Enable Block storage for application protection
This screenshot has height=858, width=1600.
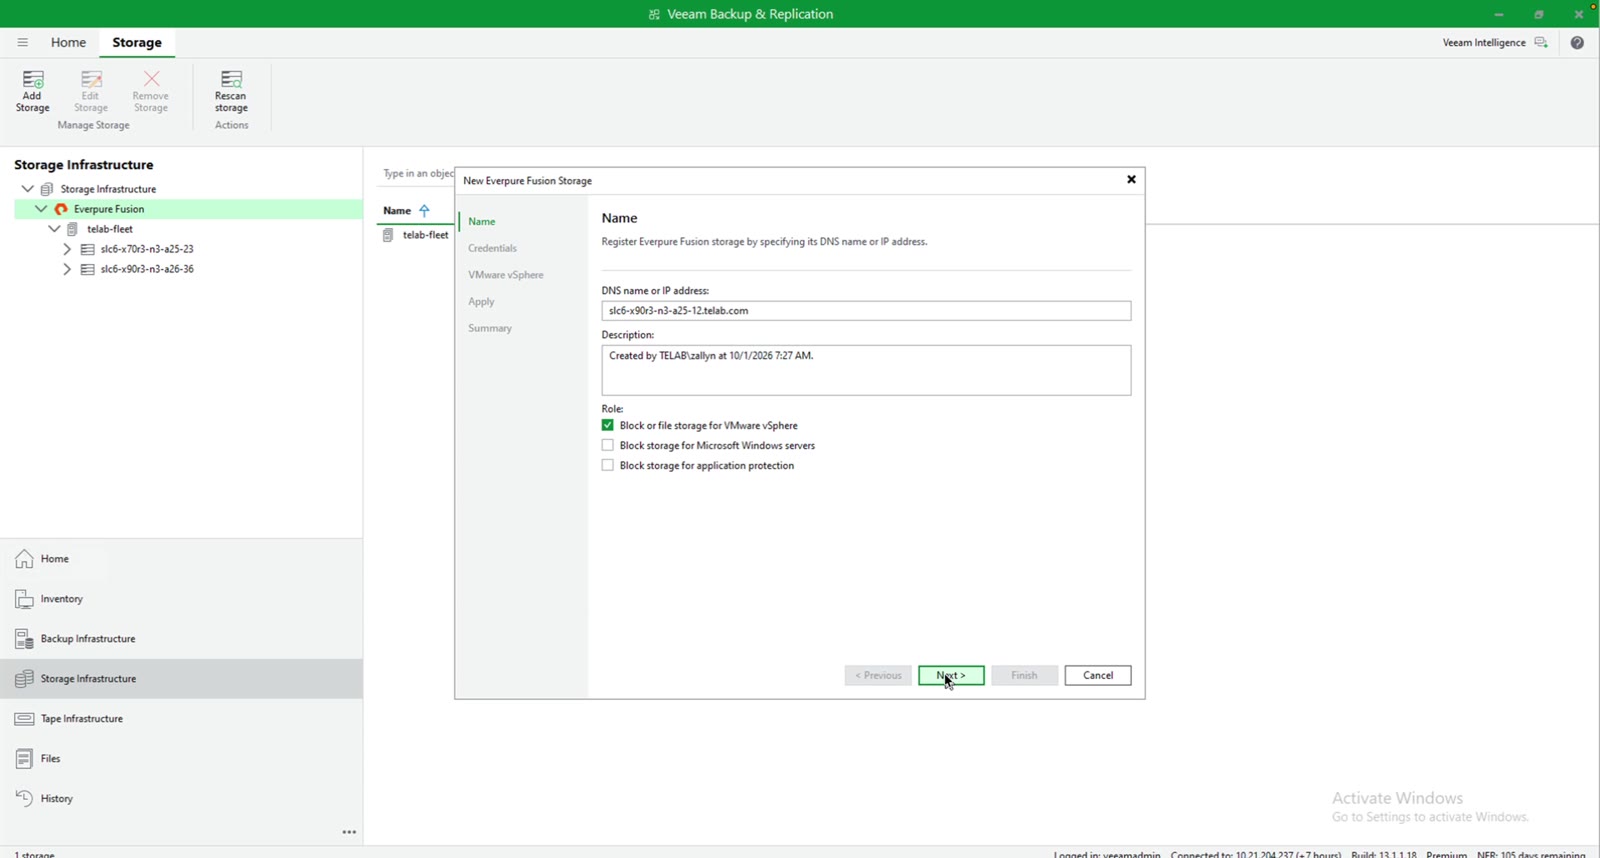pyautogui.click(x=608, y=465)
